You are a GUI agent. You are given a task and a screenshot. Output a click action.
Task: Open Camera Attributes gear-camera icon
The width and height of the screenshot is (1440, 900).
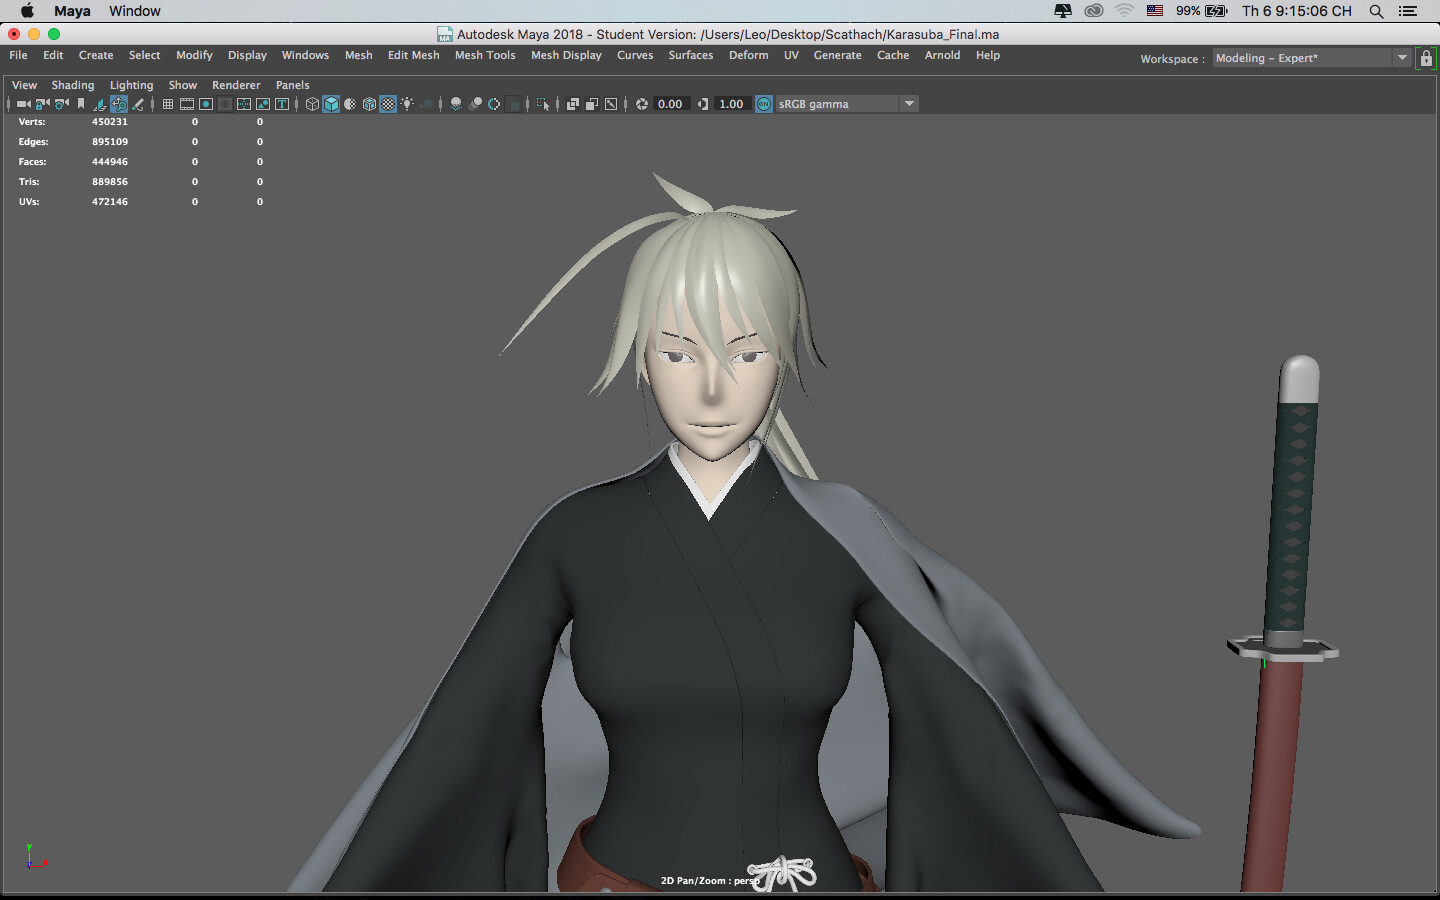click(61, 104)
